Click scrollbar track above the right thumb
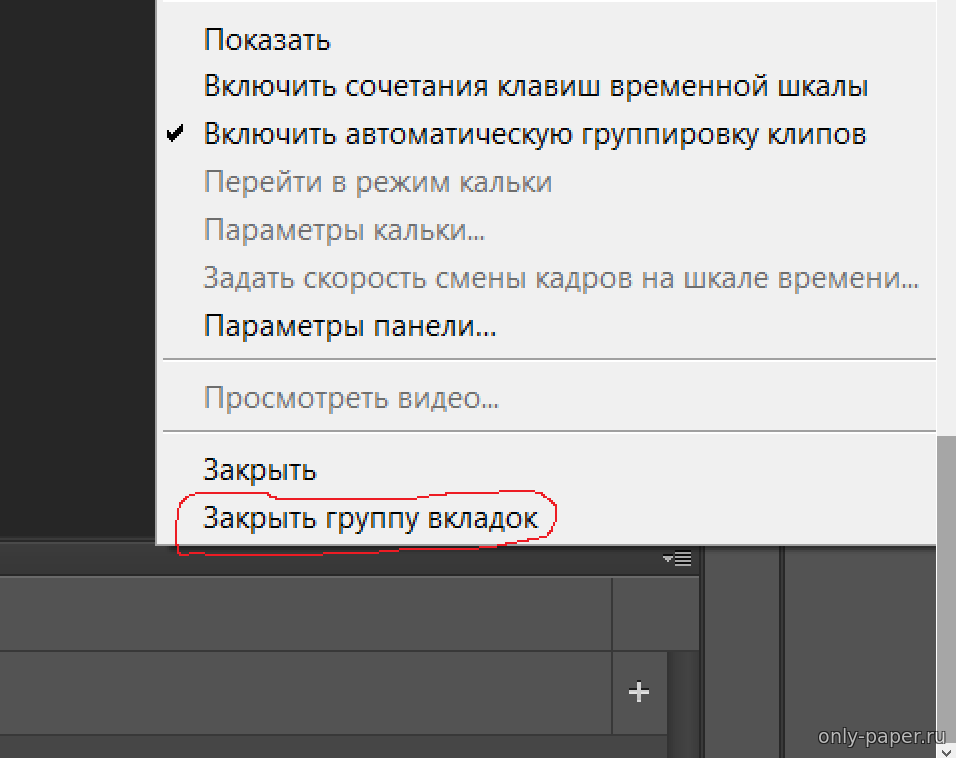The image size is (956, 758). (946, 200)
